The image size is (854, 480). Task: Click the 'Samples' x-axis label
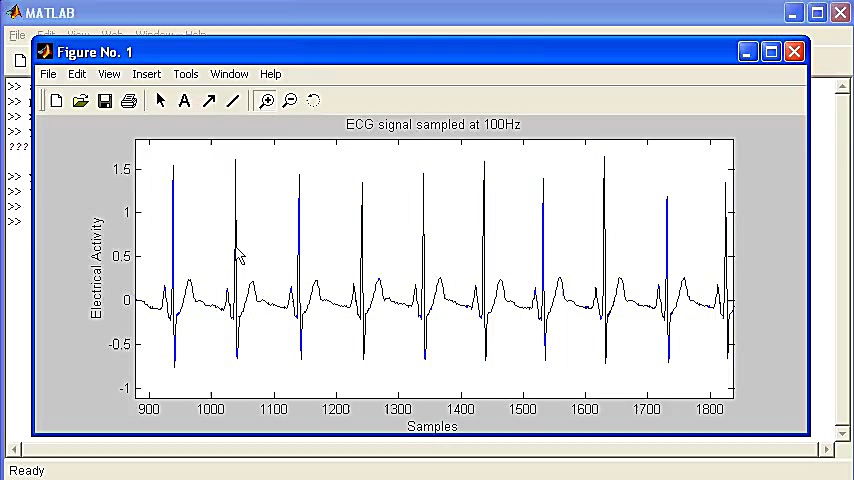point(432,427)
